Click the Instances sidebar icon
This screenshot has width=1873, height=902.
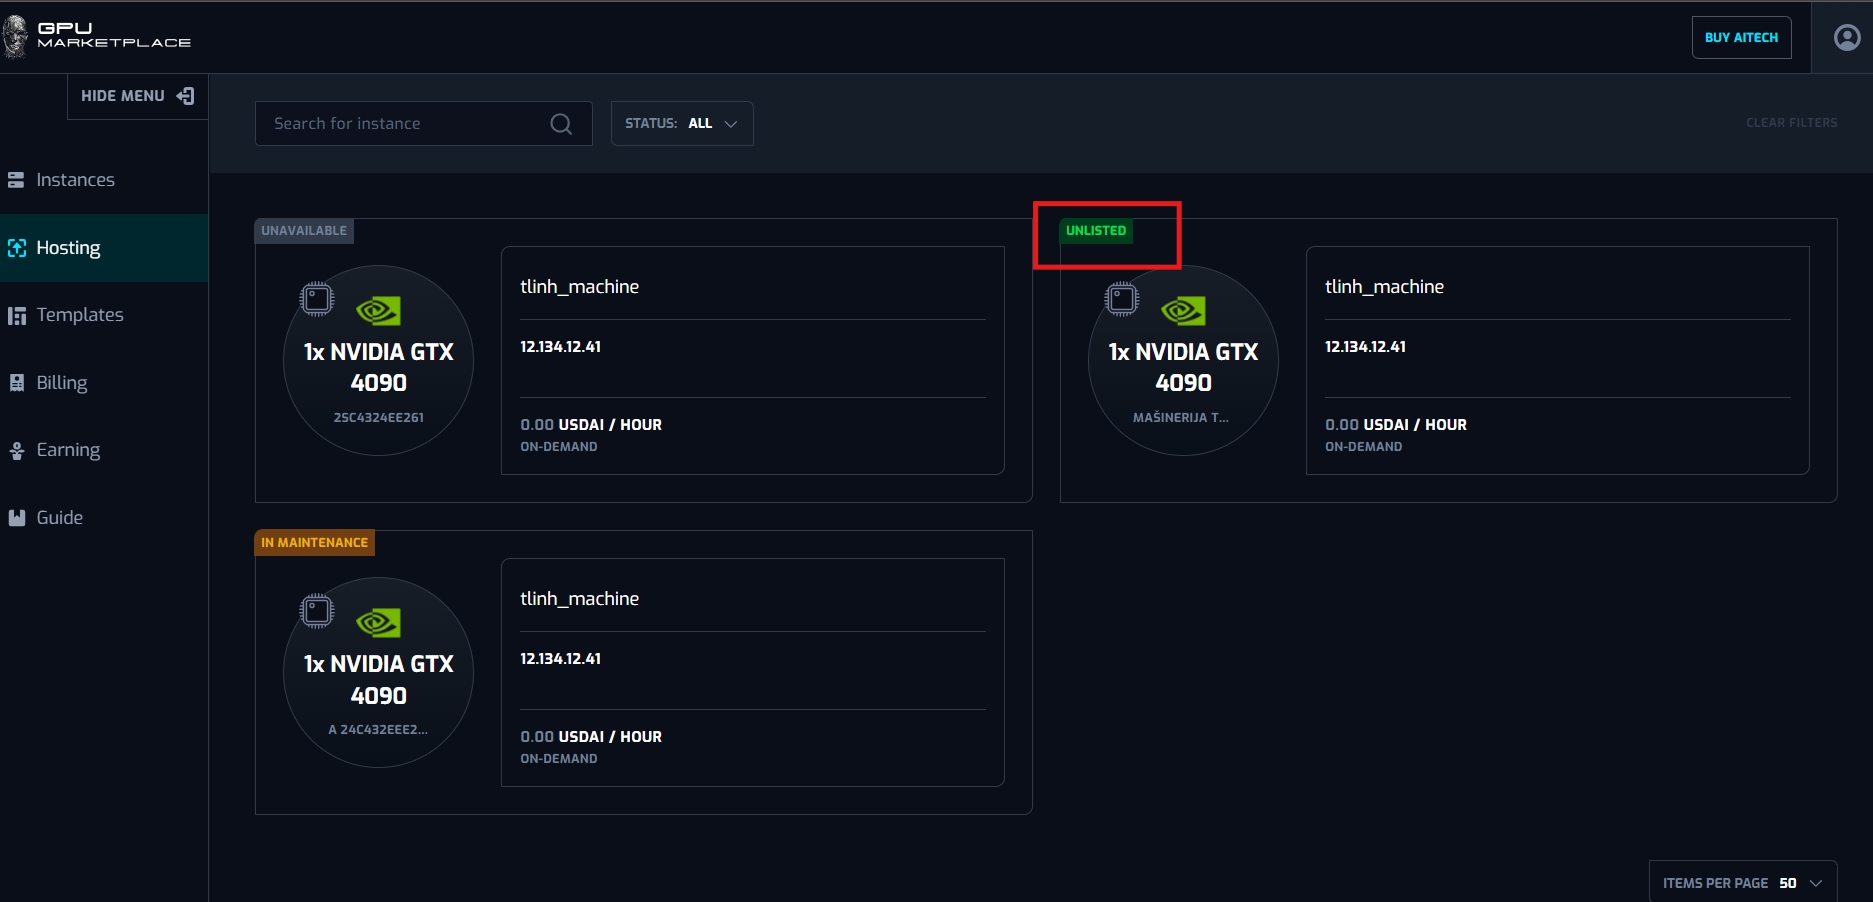pos(16,180)
